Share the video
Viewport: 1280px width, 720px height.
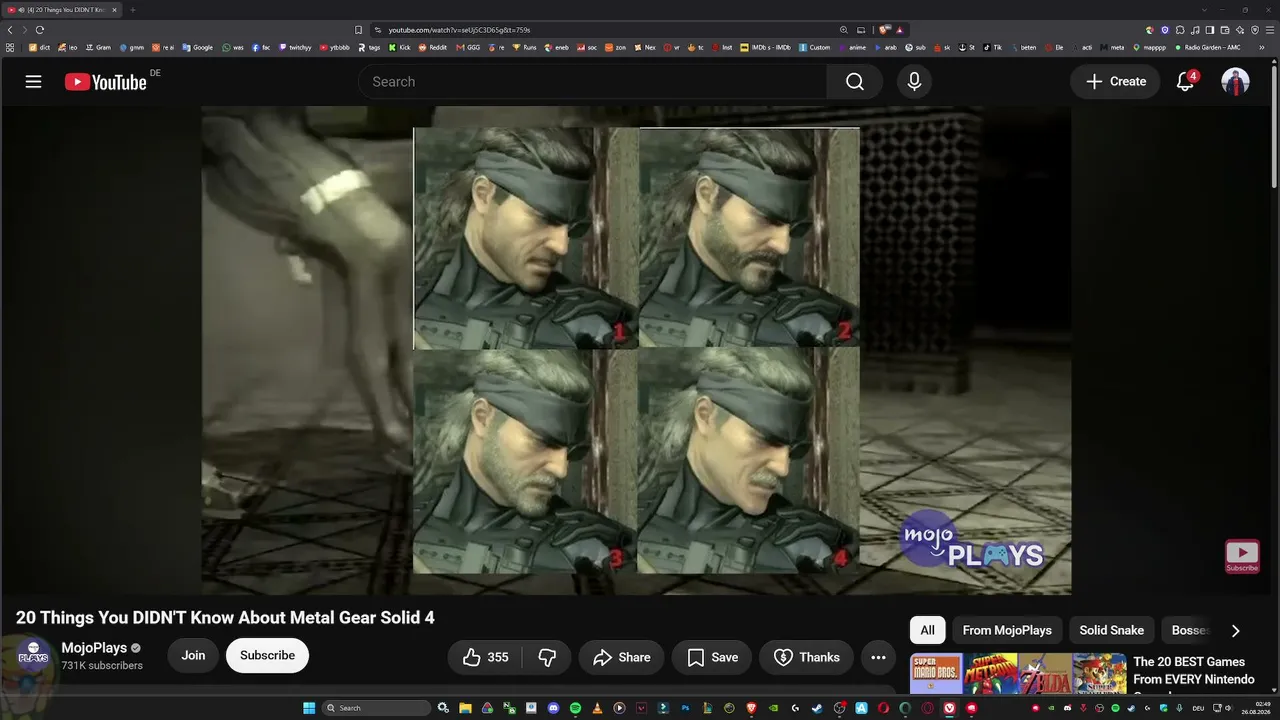621,657
